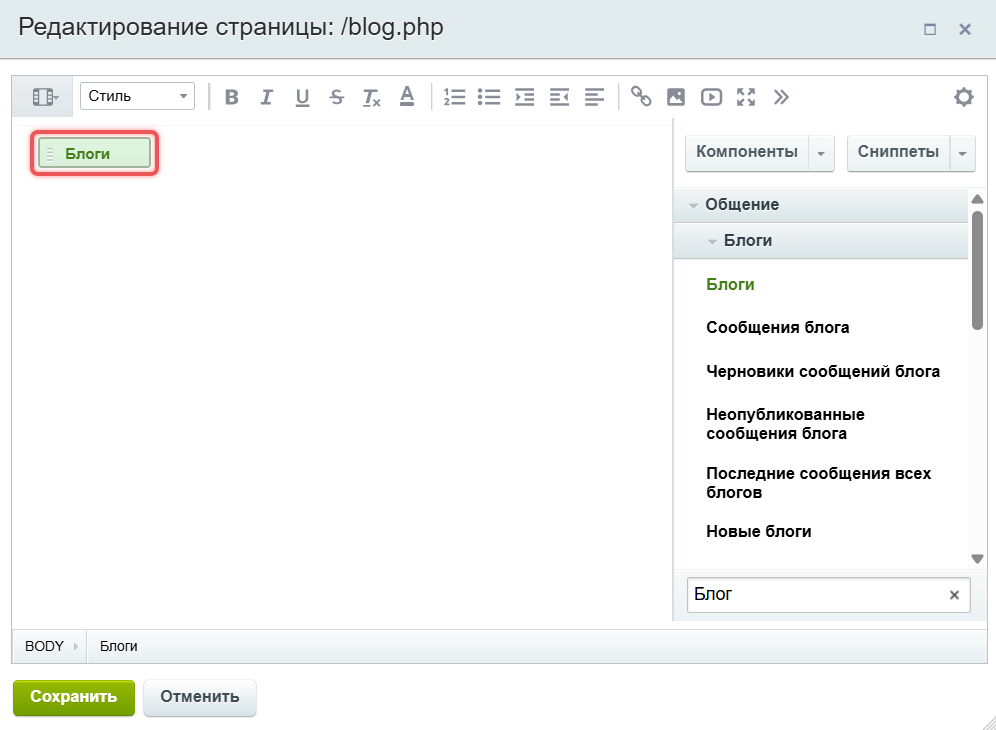Click the Отменить button
Viewport: 996px width, 730px height.
point(199,698)
